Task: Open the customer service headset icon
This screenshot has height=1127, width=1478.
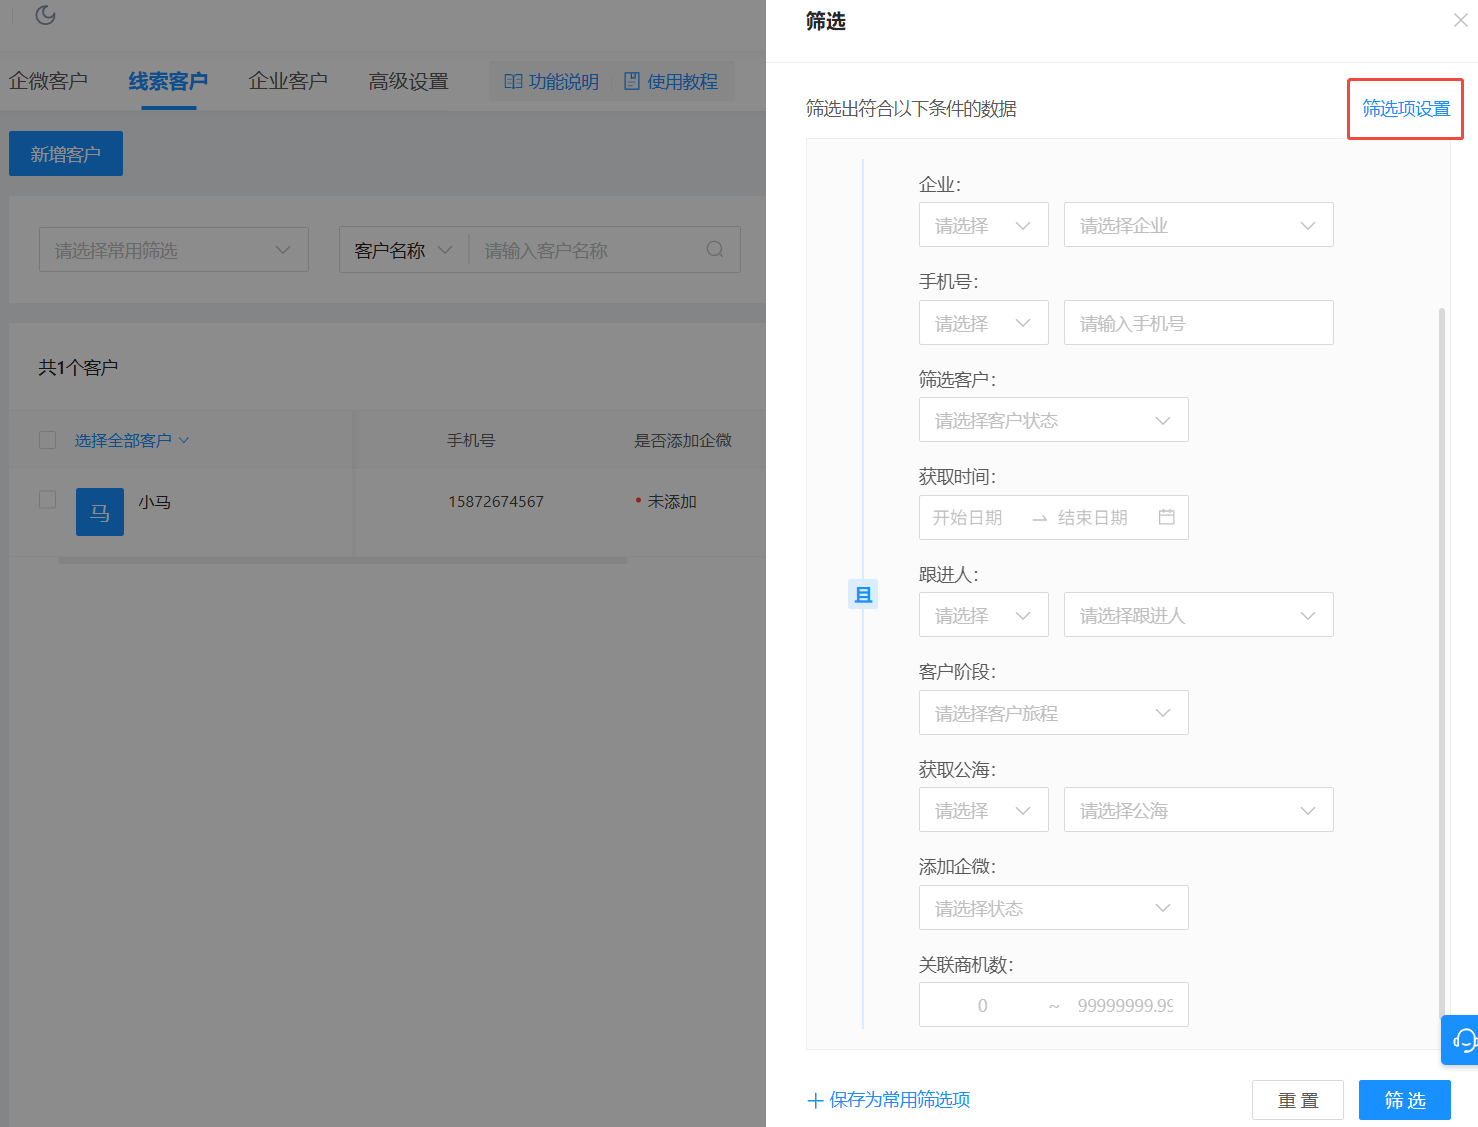Action: tap(1463, 1040)
